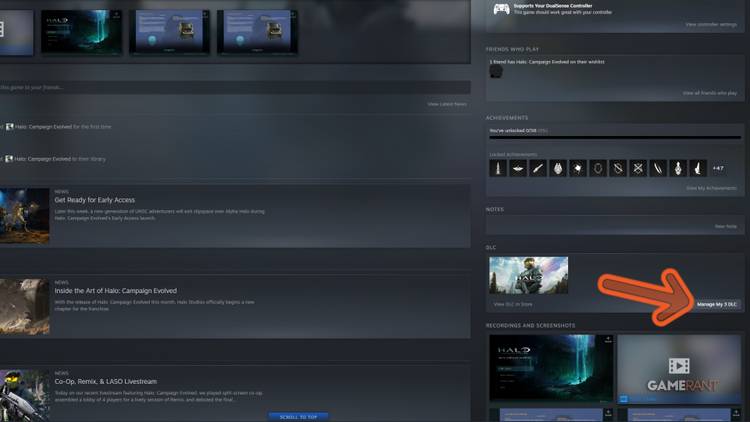Select the third locked achievement diagonal blade icon
750x422 pixels.
point(538,168)
